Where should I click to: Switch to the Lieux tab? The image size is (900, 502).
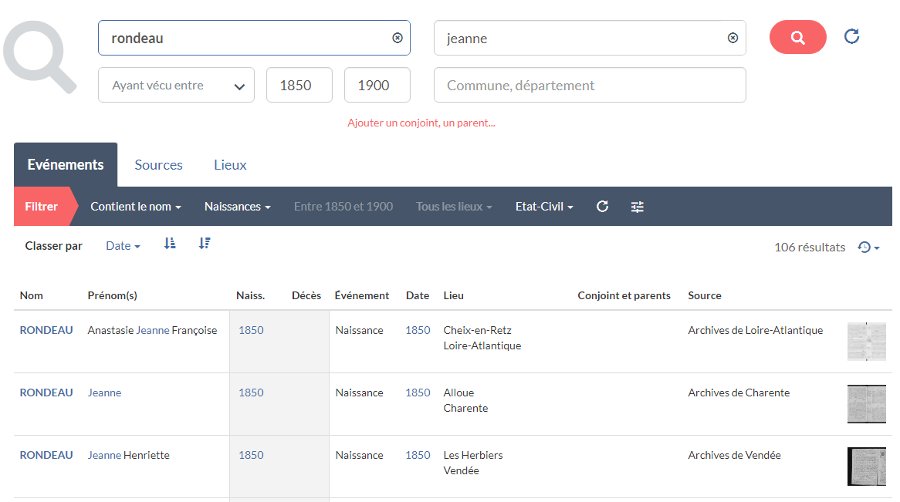pyautogui.click(x=230, y=165)
